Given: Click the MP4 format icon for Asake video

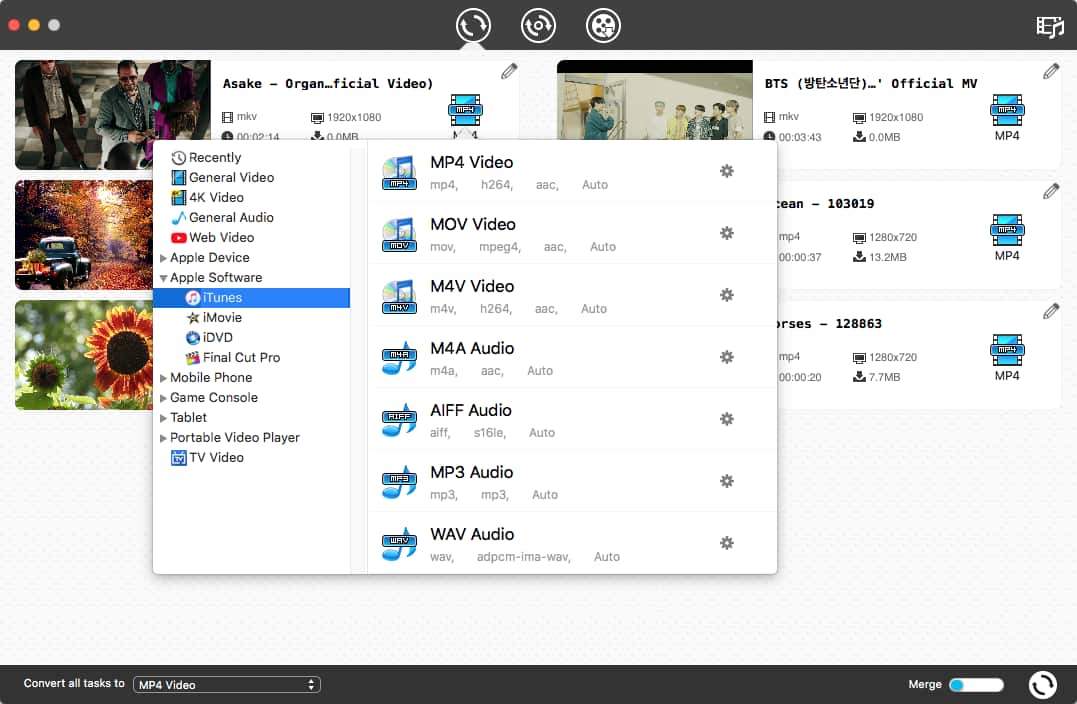Looking at the screenshot, I should click(x=465, y=111).
